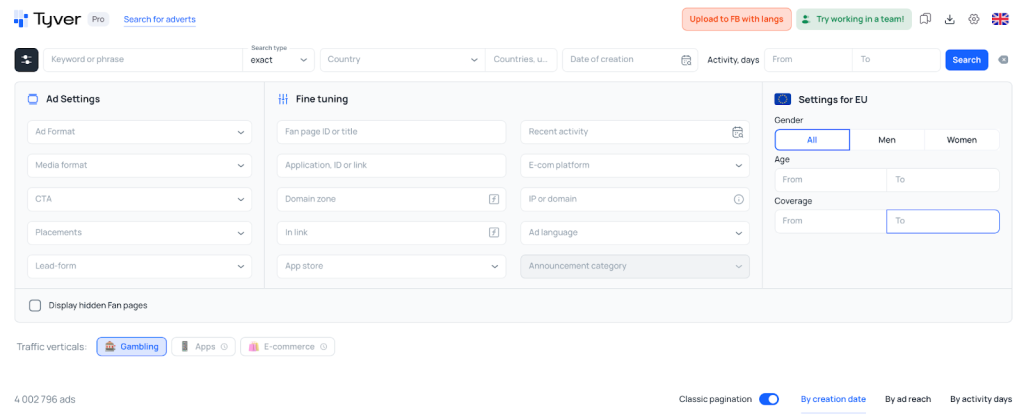Screen dimensions: 1024x416
Task: Open the E-com platform dropdown
Action: (x=635, y=165)
